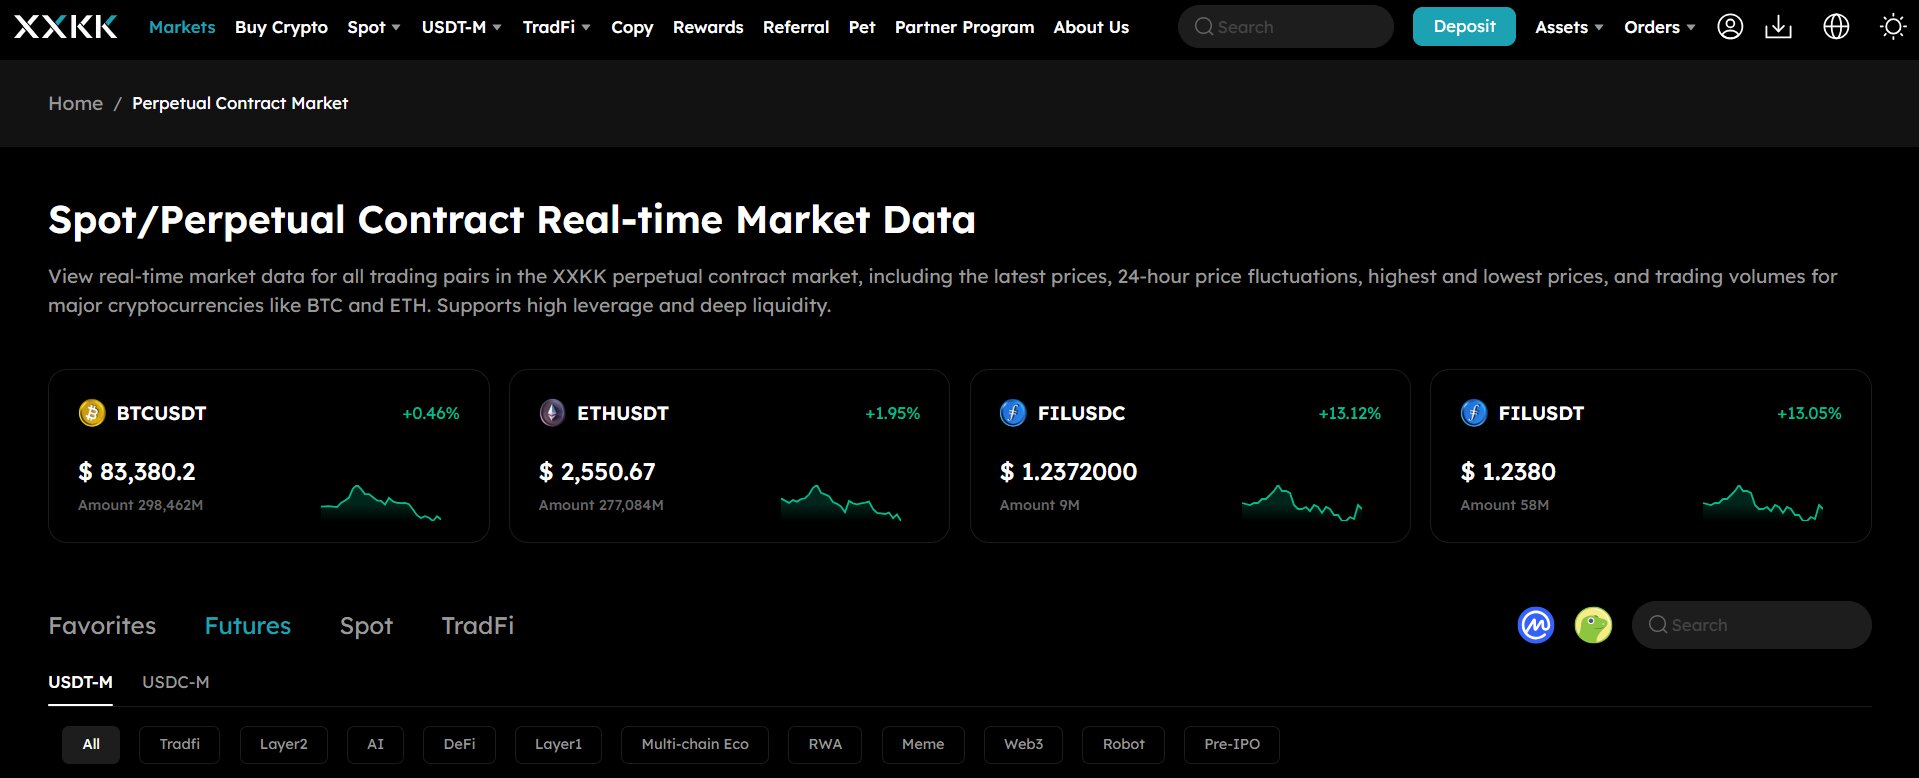The image size is (1919, 778).
Task: Expand the TradFi dropdown in navbar
Action: click(x=557, y=27)
